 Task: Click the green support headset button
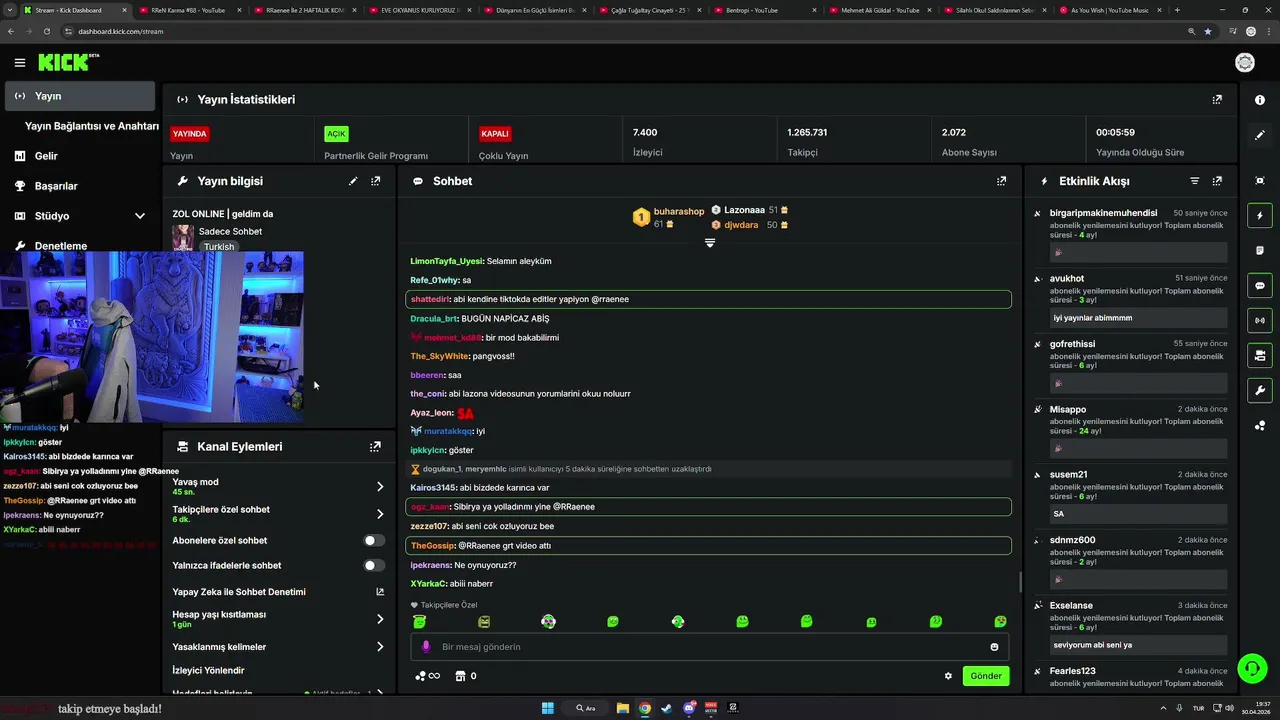(1252, 668)
